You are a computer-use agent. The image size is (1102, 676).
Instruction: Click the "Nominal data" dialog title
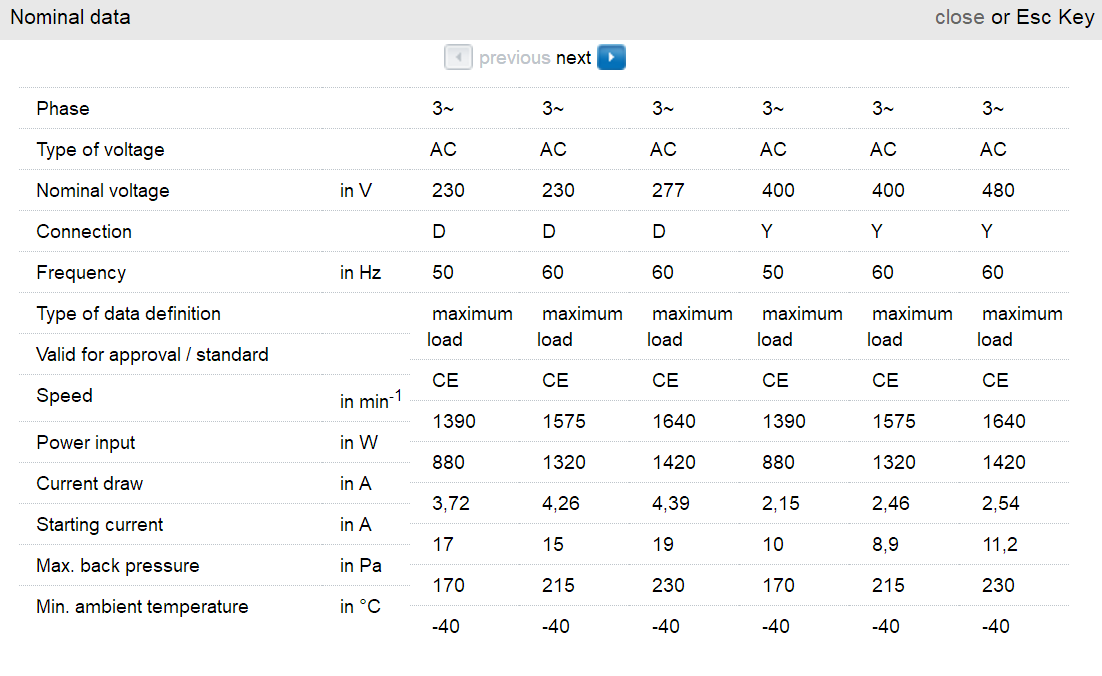[x=70, y=17]
